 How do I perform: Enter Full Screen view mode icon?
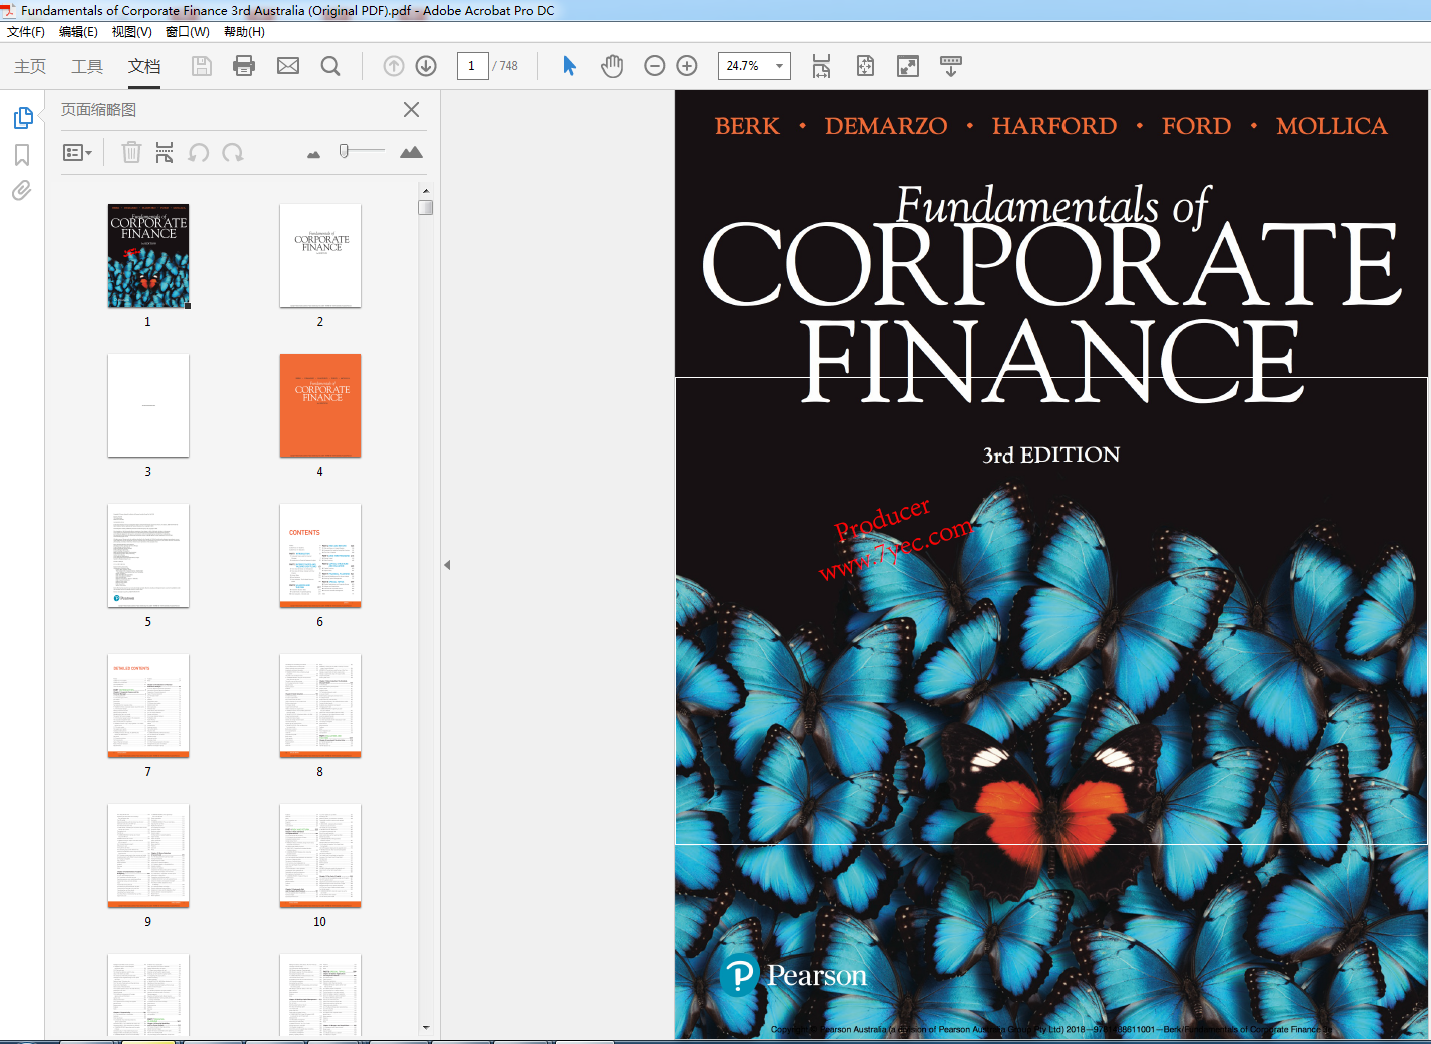click(x=908, y=66)
